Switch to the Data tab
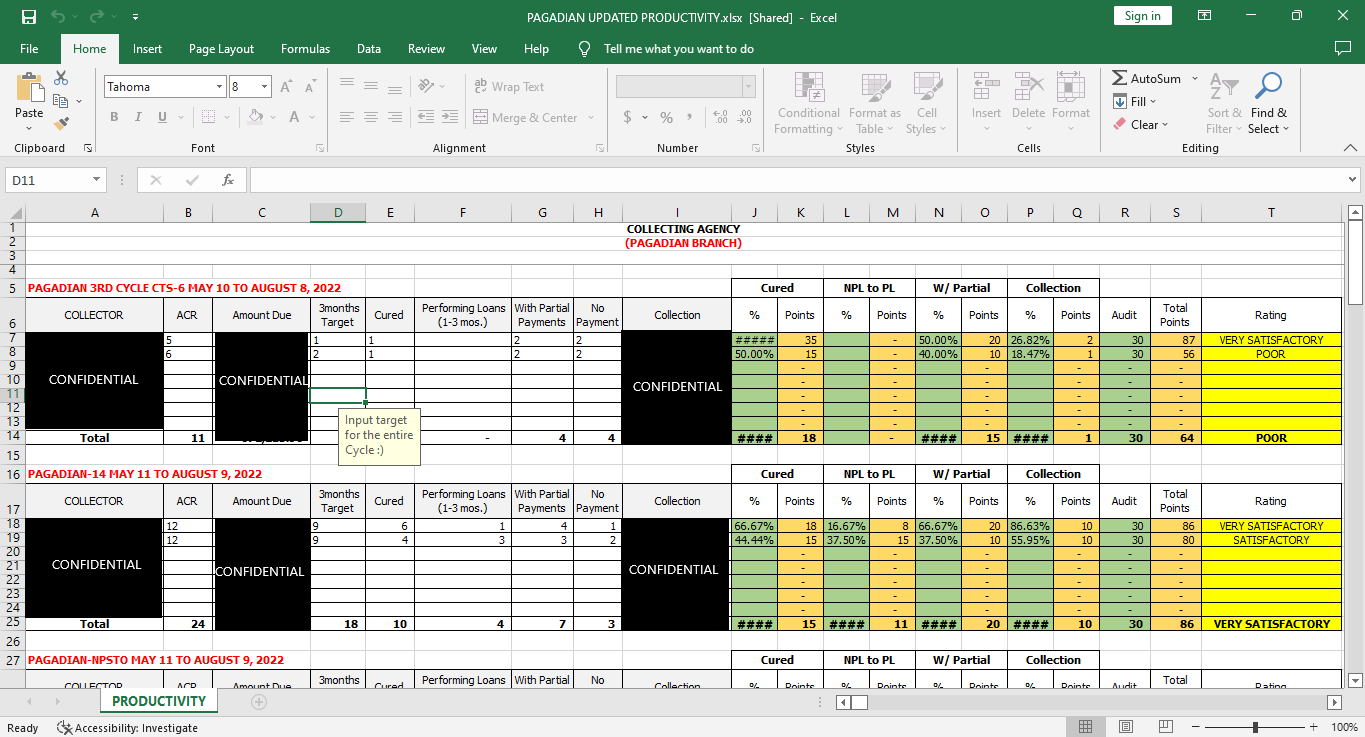 [369, 48]
